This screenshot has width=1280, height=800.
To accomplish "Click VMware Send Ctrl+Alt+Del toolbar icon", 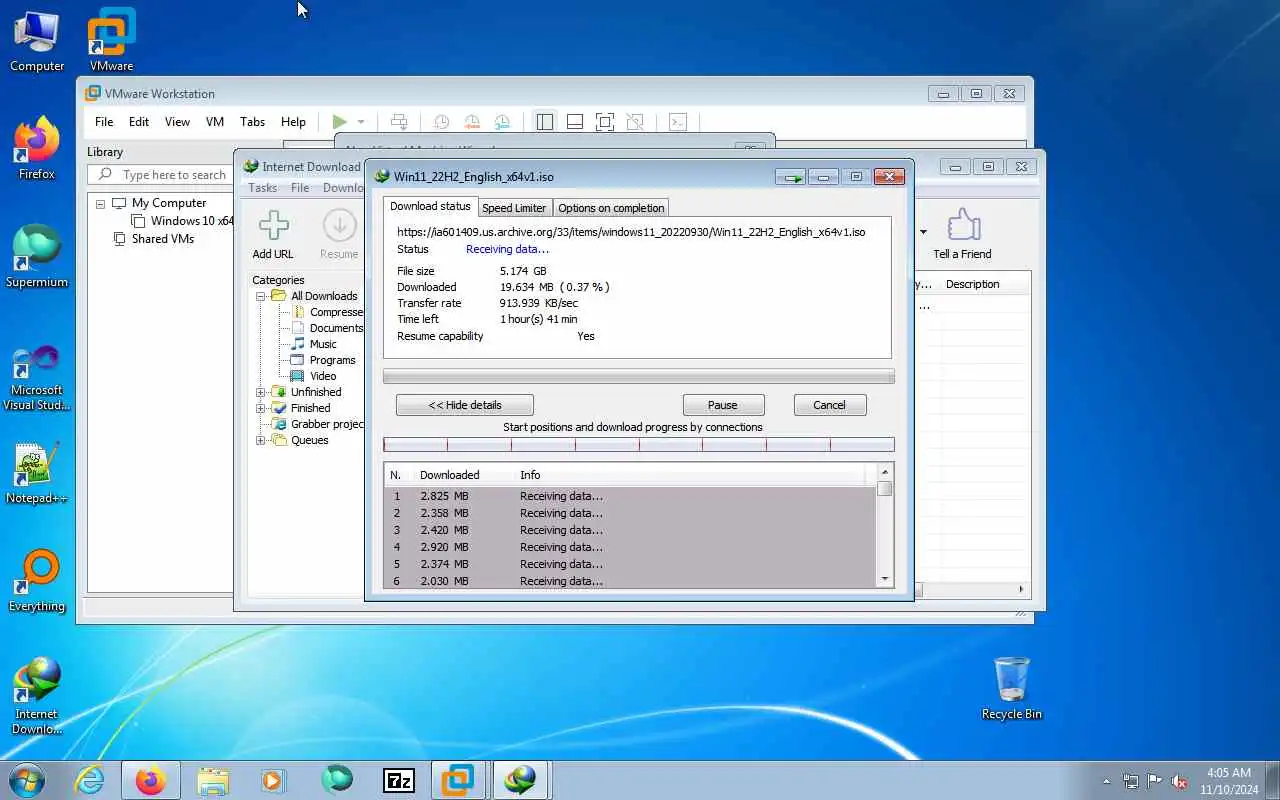I will click(x=399, y=122).
